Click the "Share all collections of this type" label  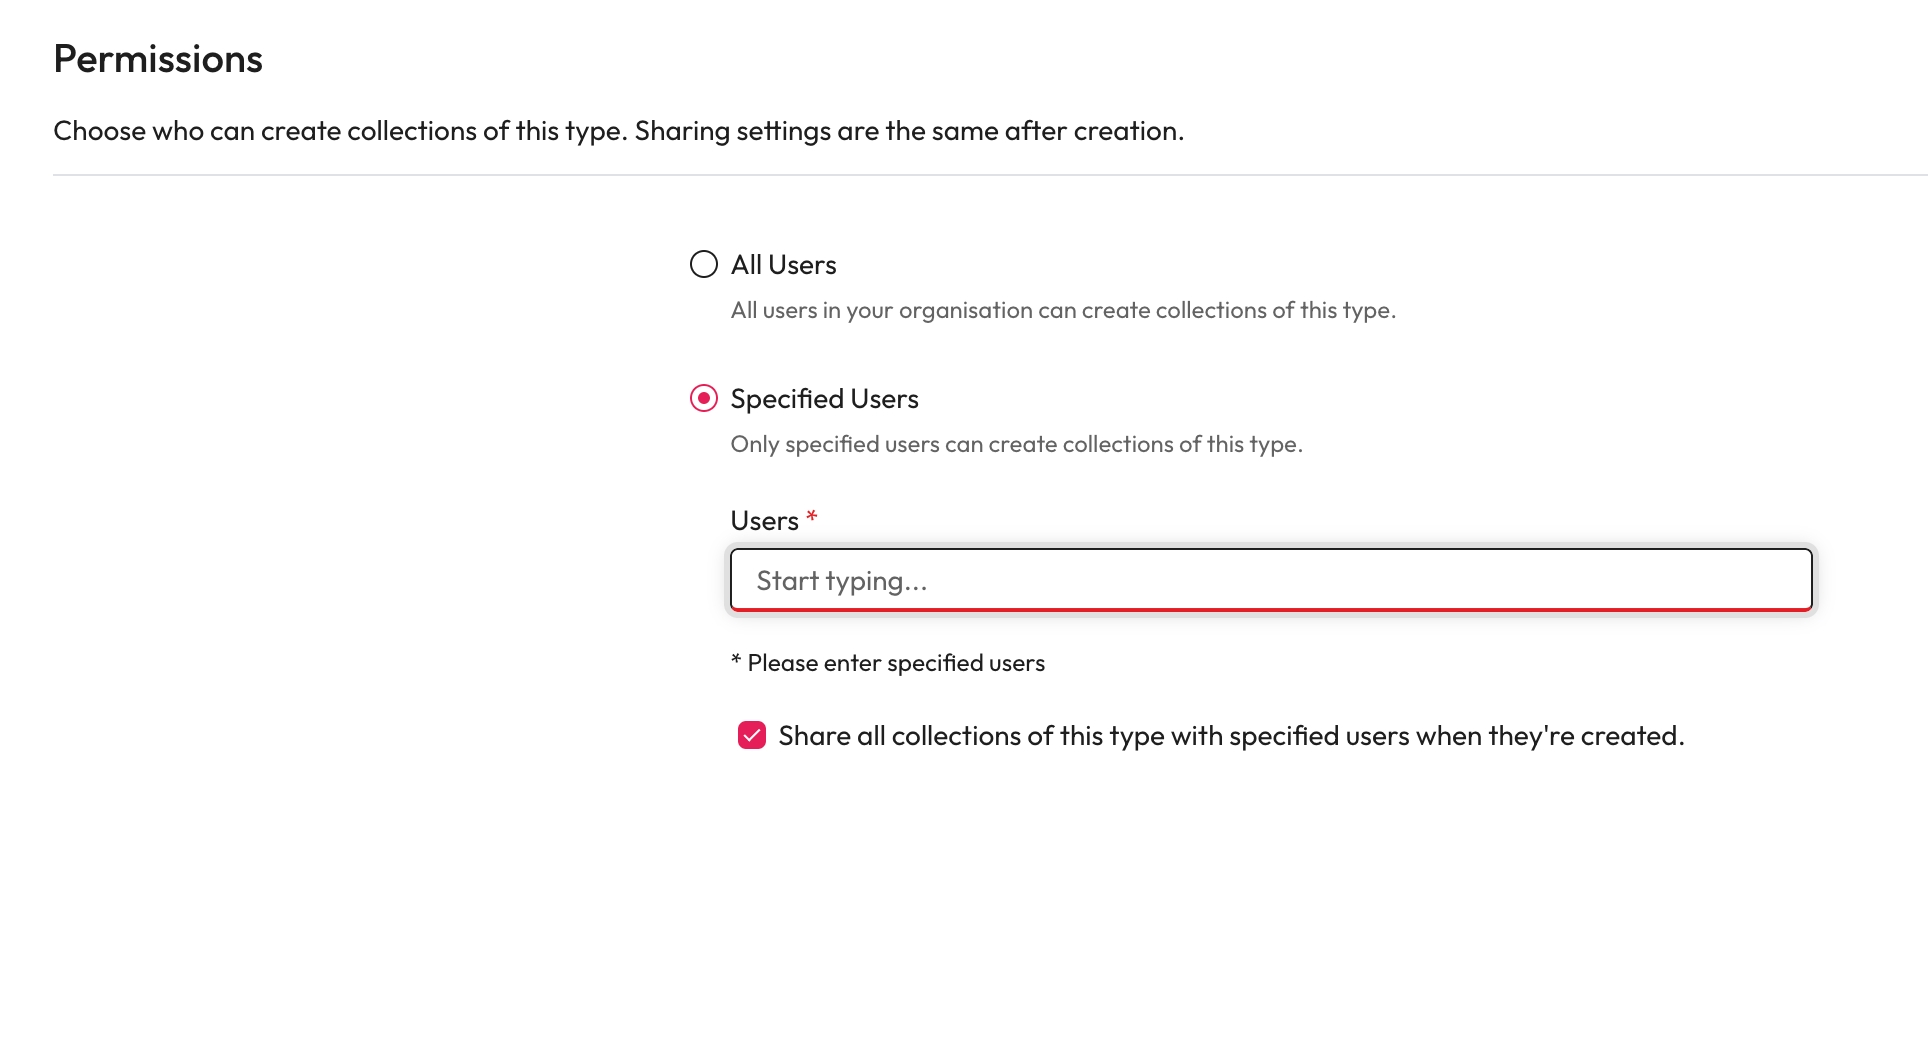1230,736
